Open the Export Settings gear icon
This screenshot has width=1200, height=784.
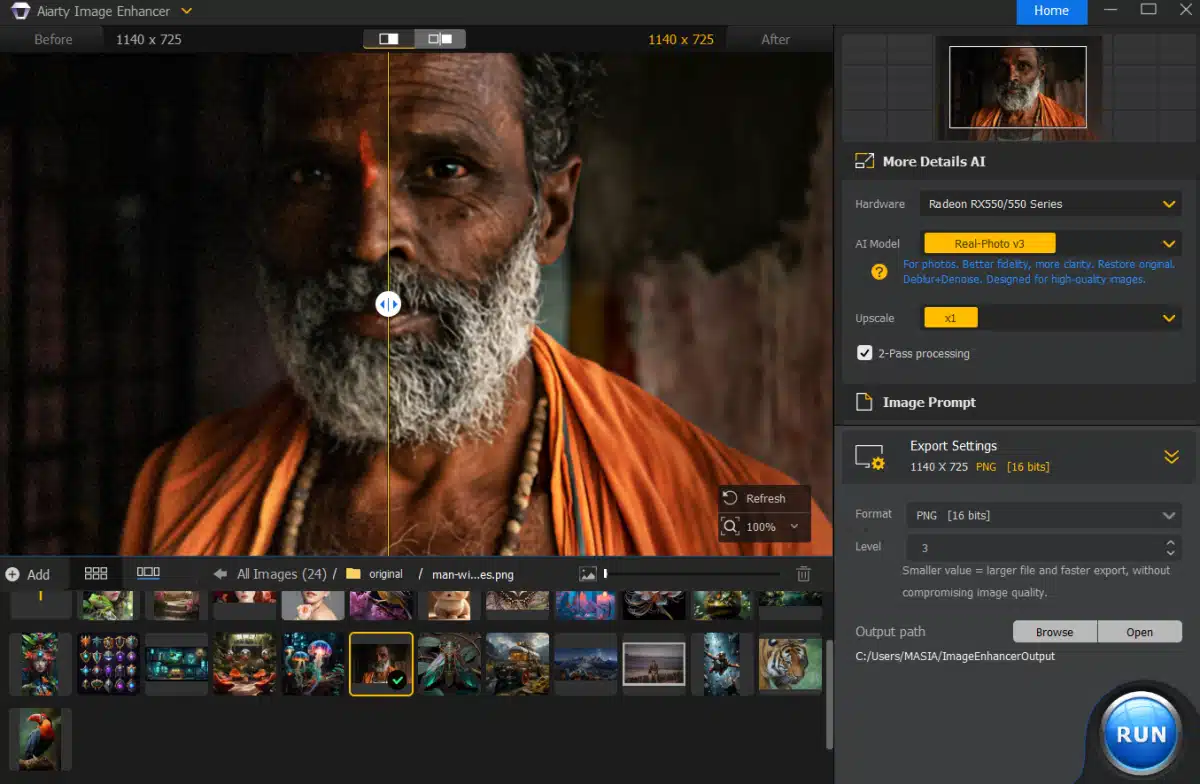pos(869,456)
